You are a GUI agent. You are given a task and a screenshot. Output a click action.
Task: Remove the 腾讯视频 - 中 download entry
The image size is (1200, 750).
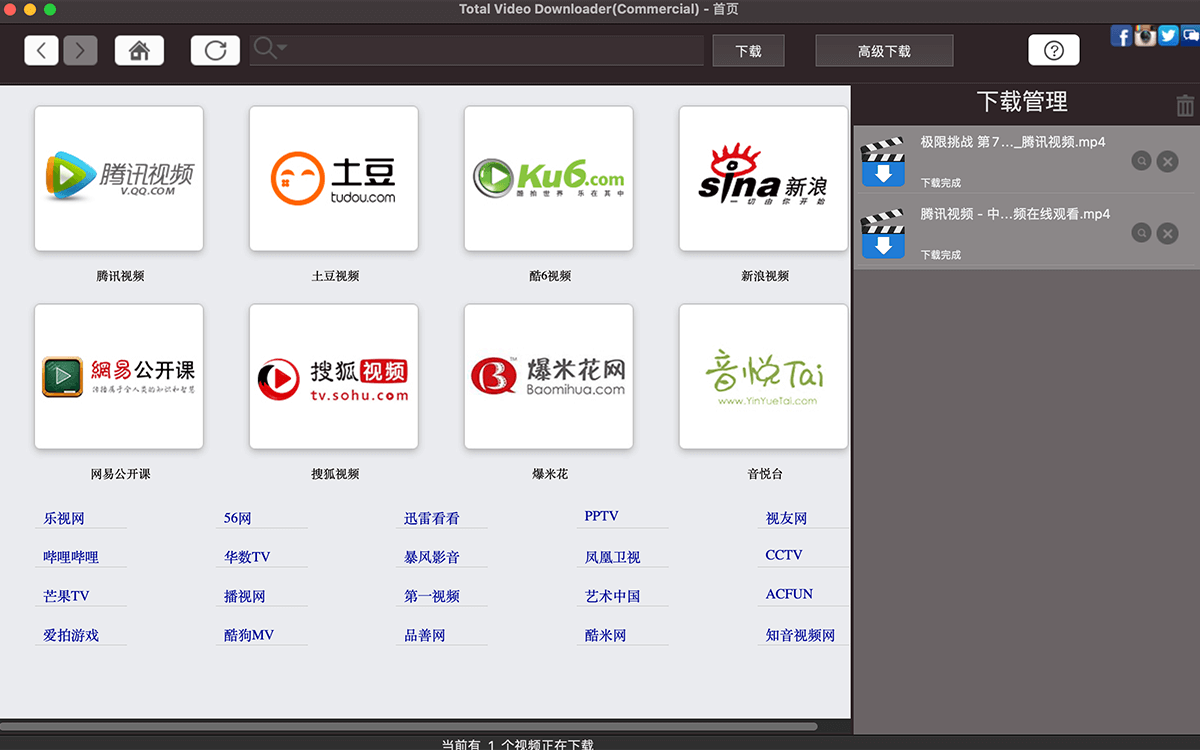pyautogui.click(x=1167, y=233)
